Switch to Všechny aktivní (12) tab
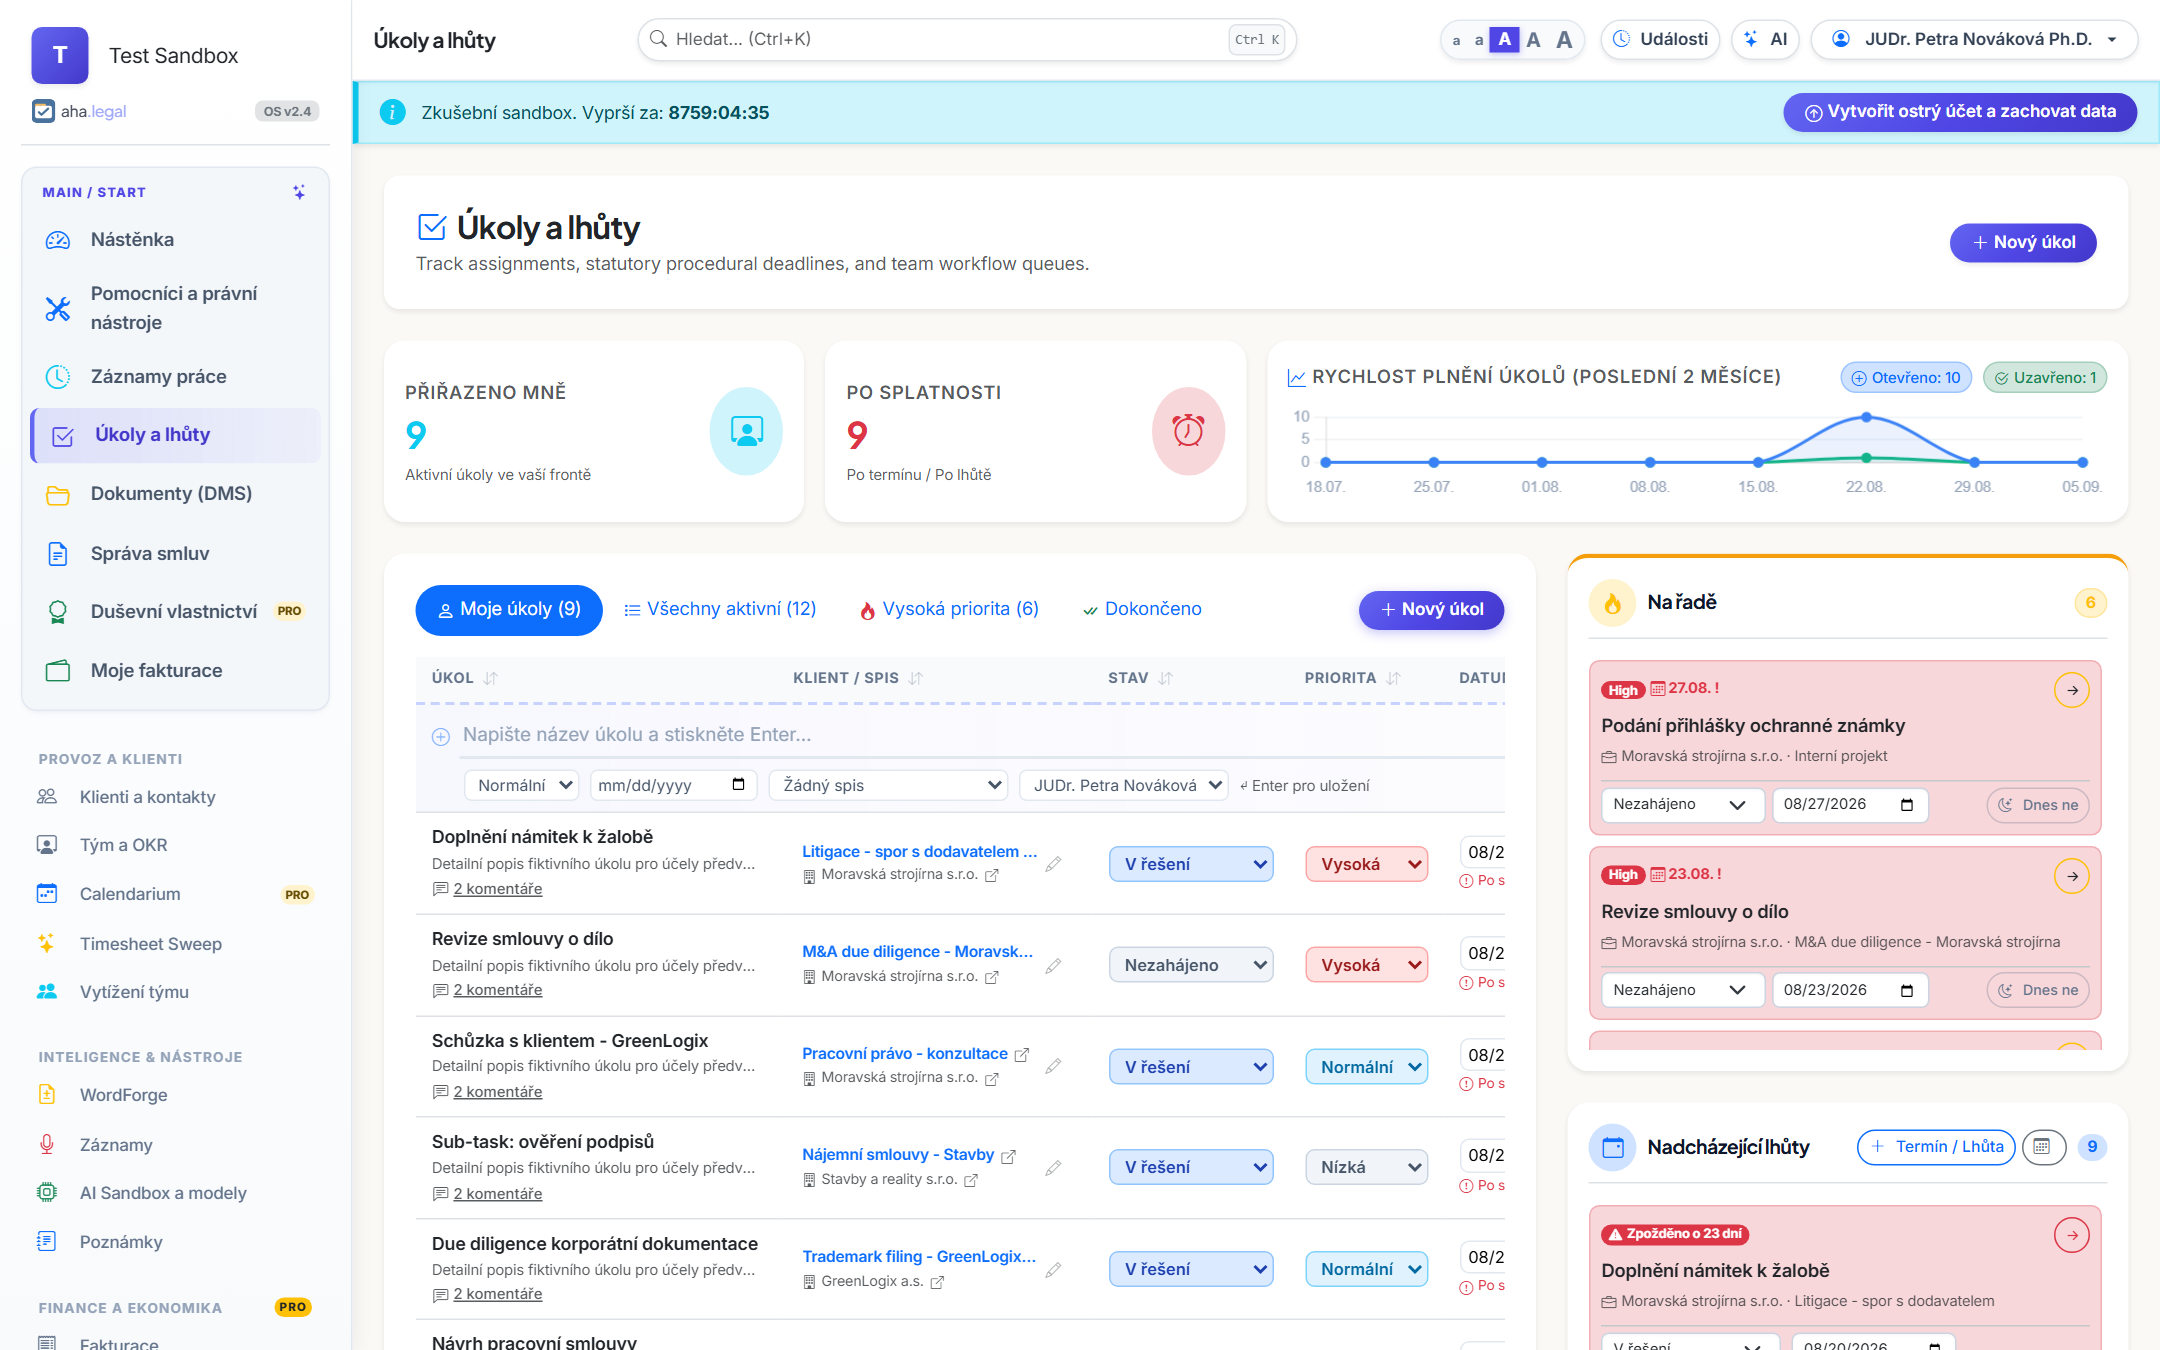The image size is (2160, 1350). tap(720, 609)
